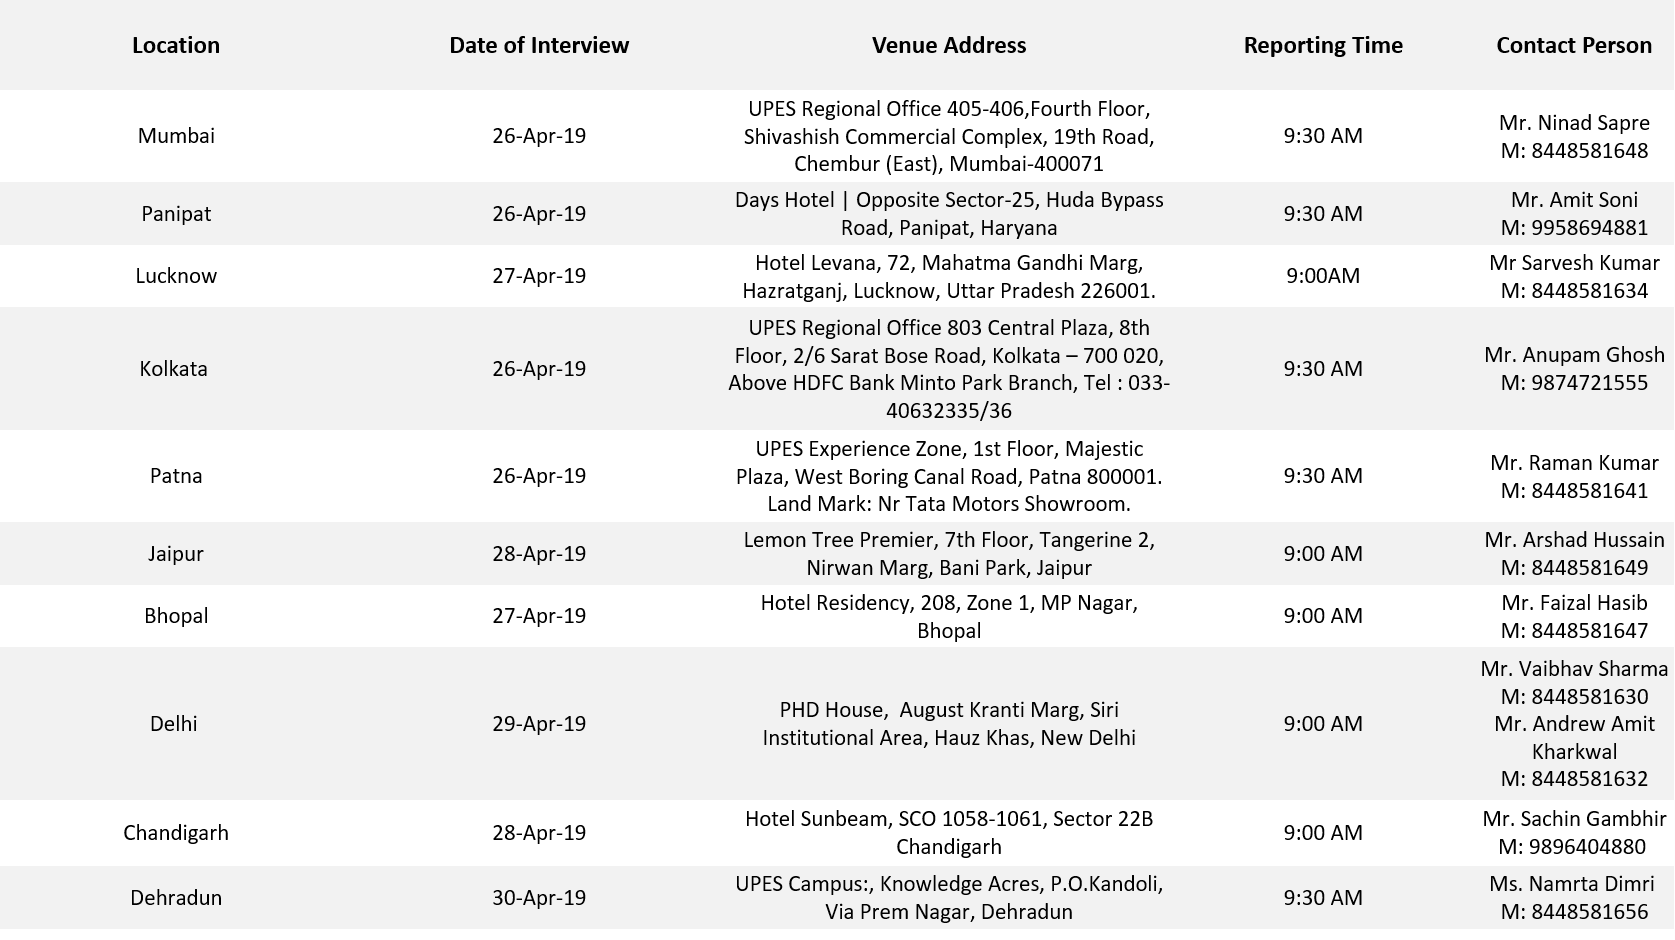
Task: Select the Lemon Tree Premier venue address
Action: coord(948,554)
